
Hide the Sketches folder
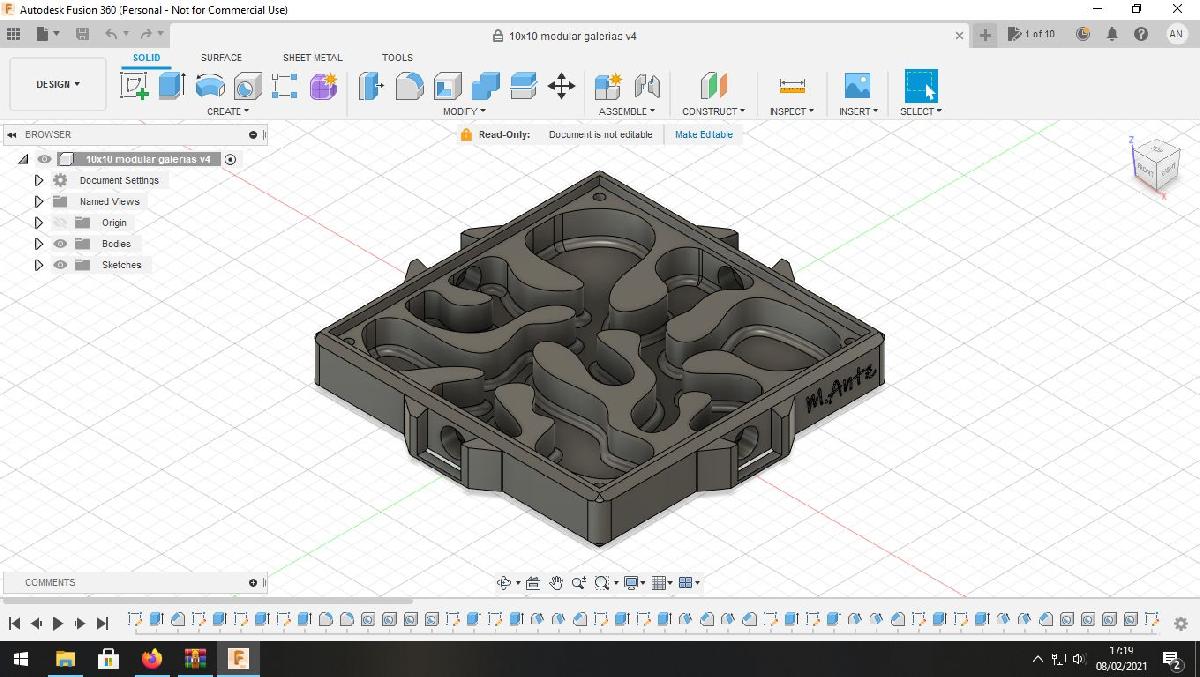(60, 265)
